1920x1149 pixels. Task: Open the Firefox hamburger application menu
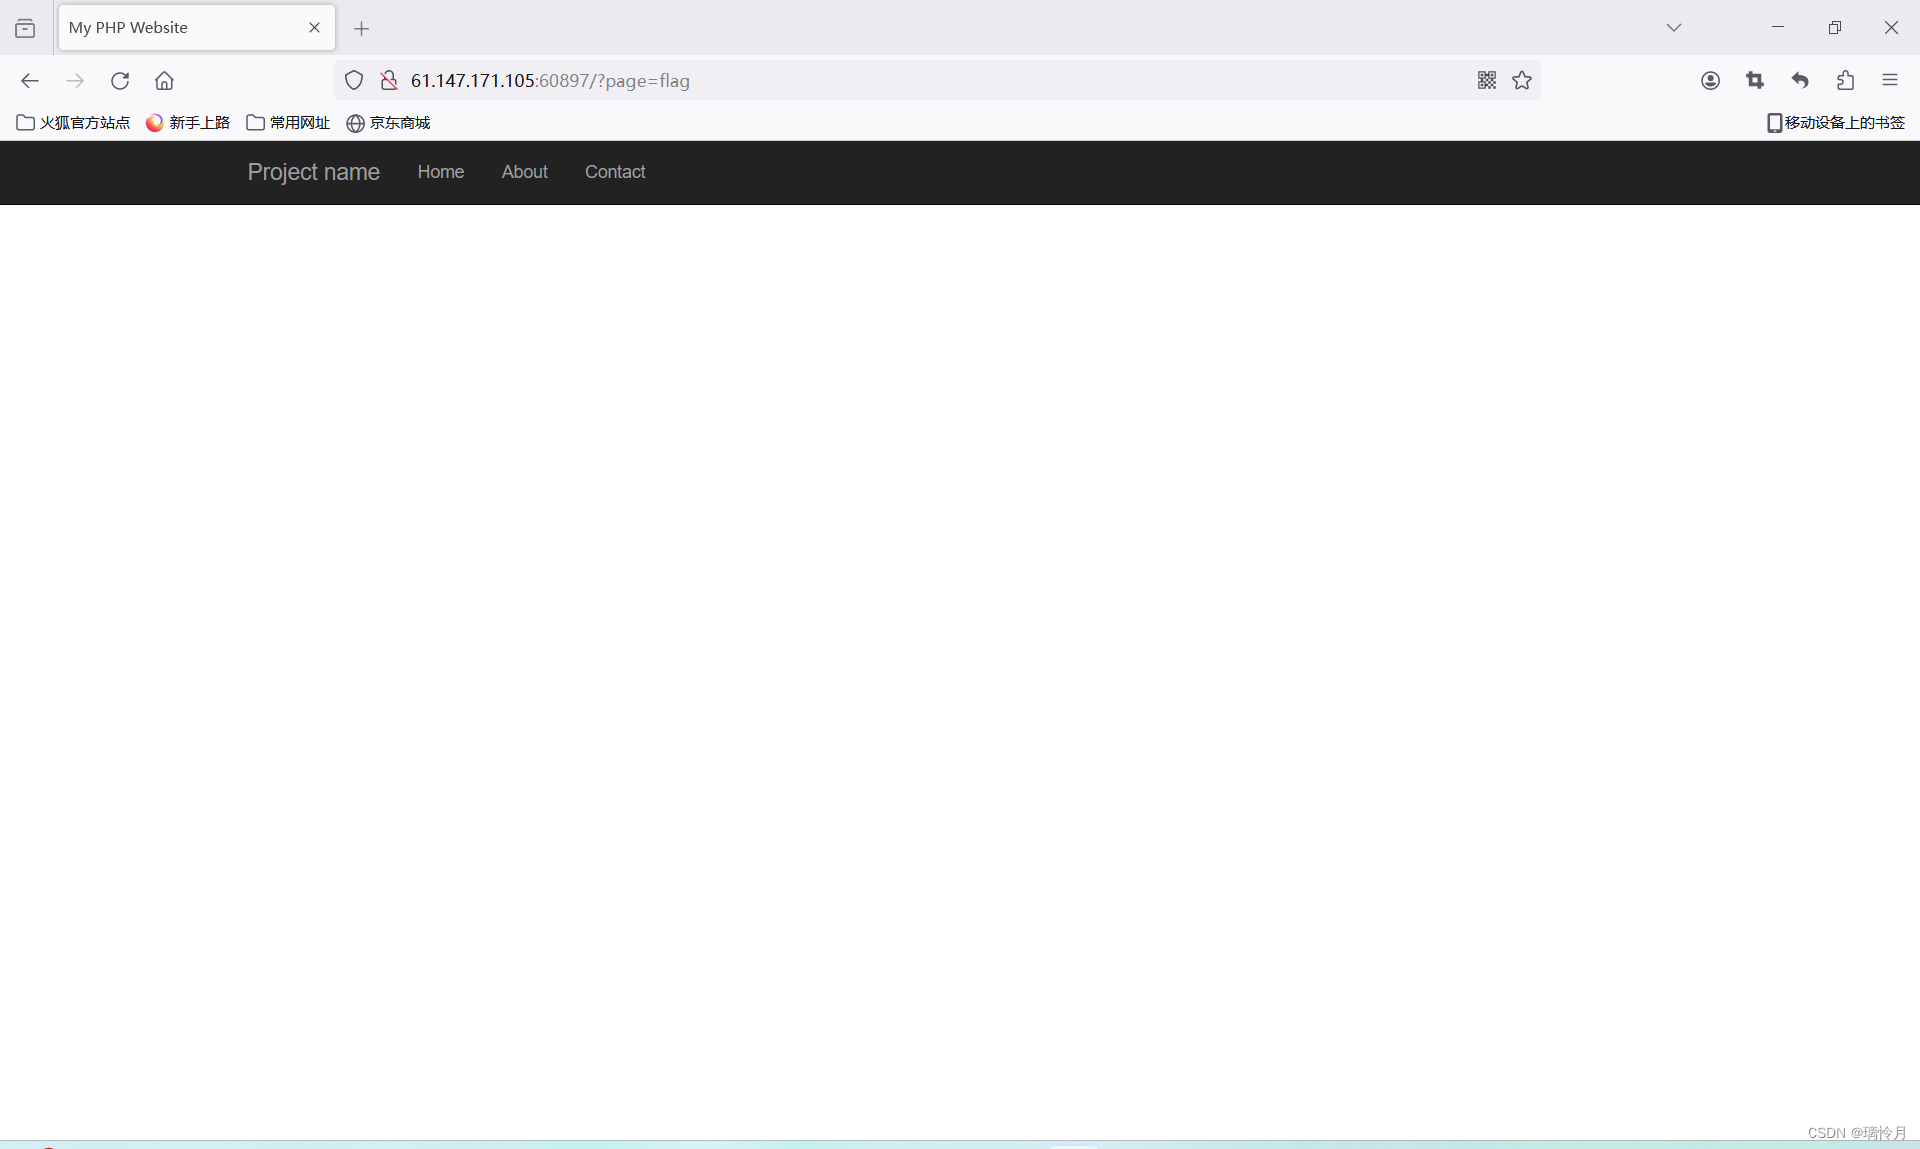click(1890, 81)
